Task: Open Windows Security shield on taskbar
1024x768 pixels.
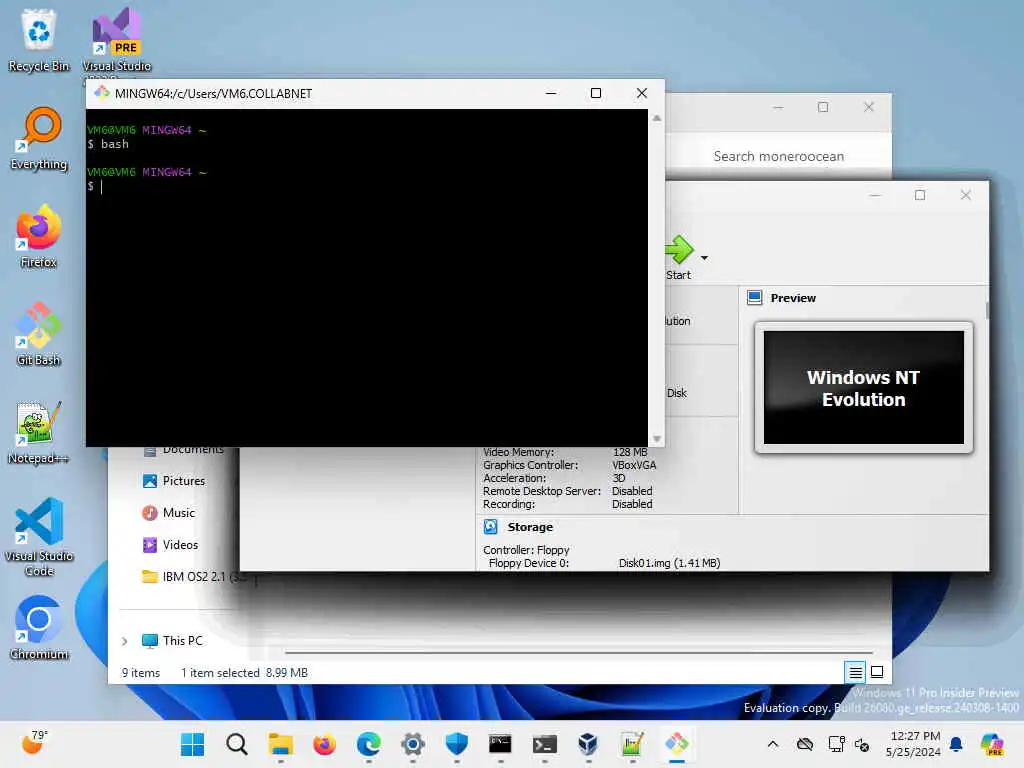Action: (456, 744)
